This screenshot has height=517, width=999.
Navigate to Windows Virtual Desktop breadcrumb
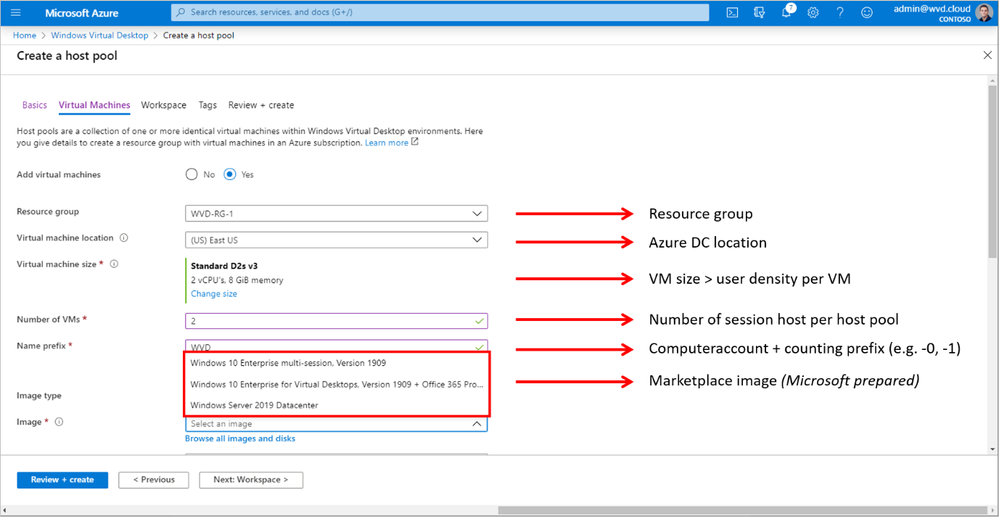[x=99, y=35]
